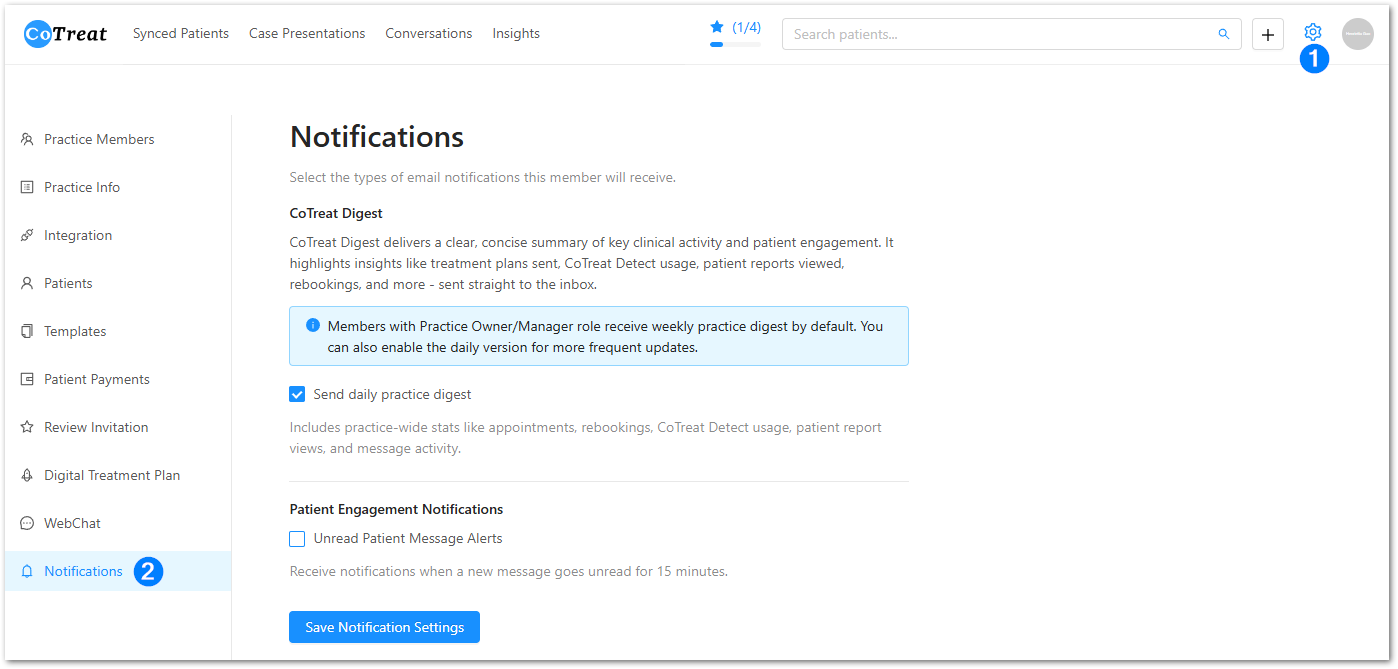Enable Unread Patient Message Alerts checkbox
Viewport: 1398px width, 669px height.
point(297,539)
